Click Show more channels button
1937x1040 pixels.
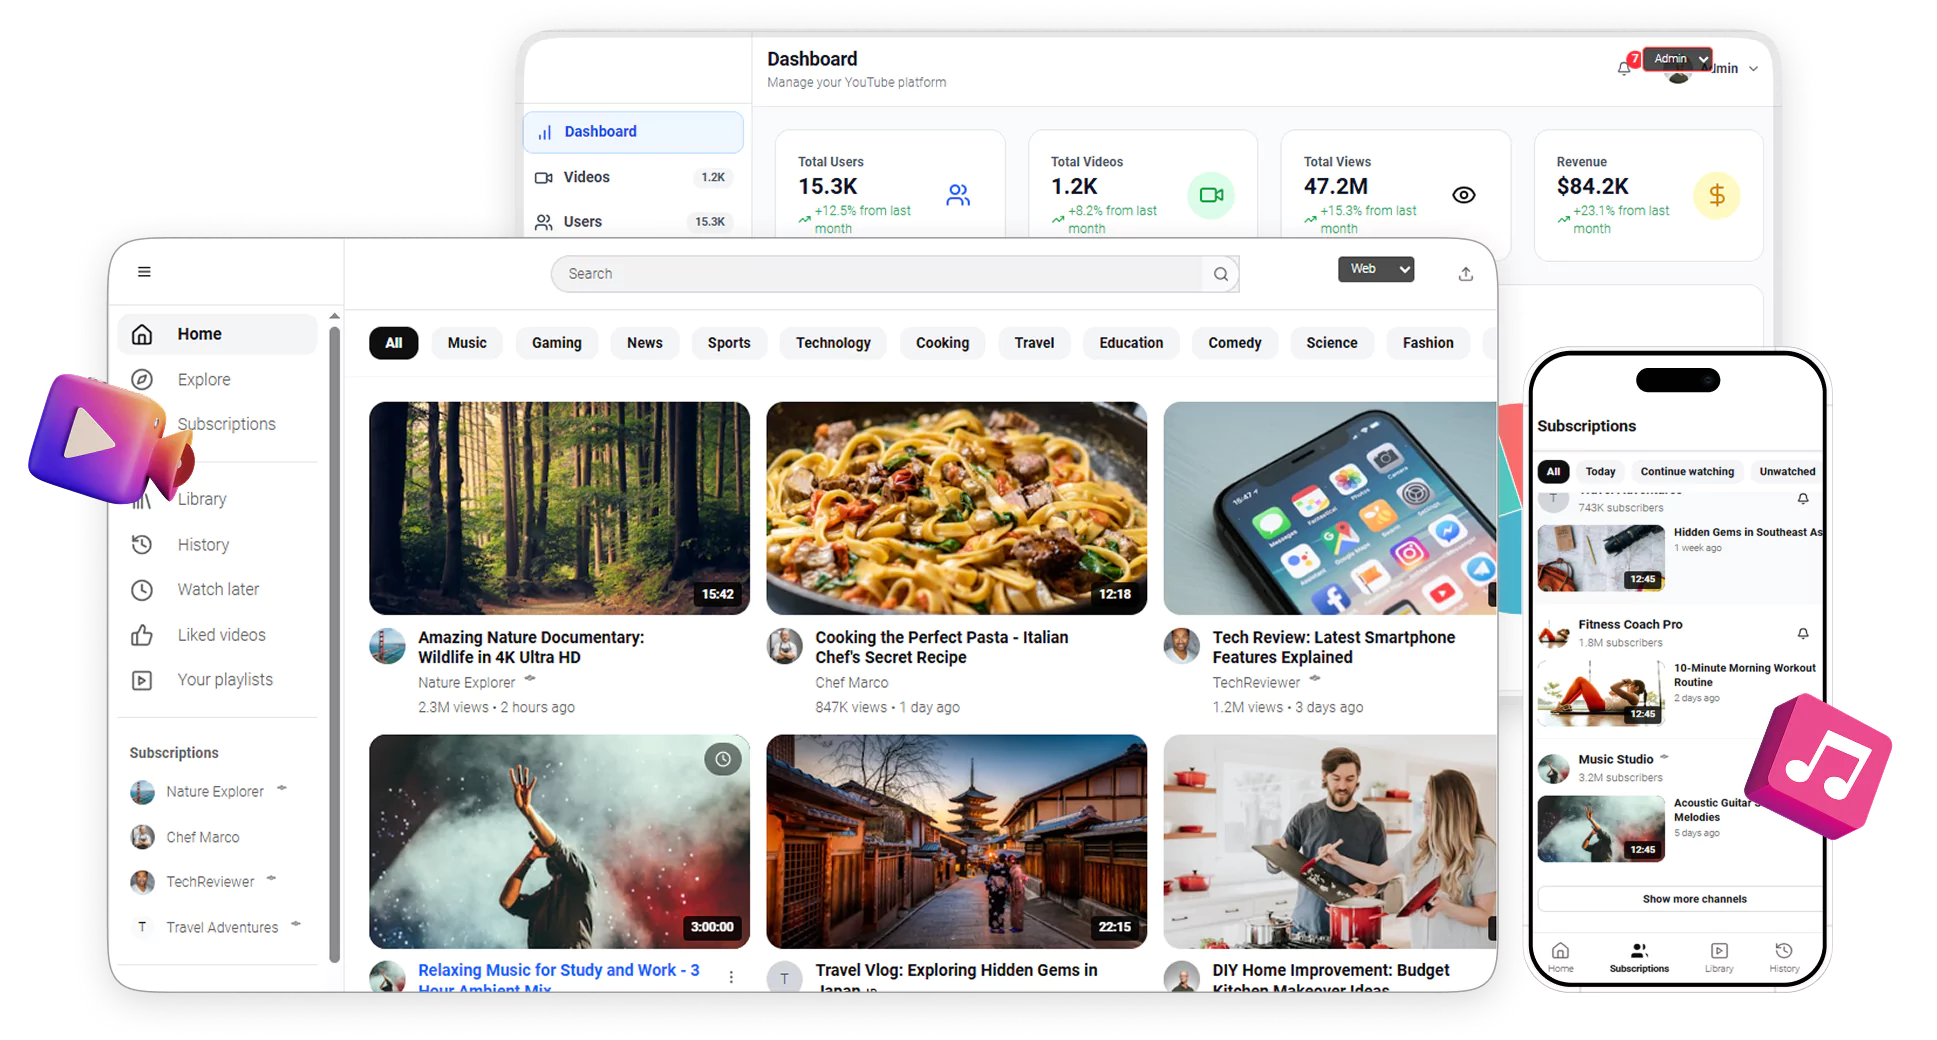click(x=1694, y=899)
